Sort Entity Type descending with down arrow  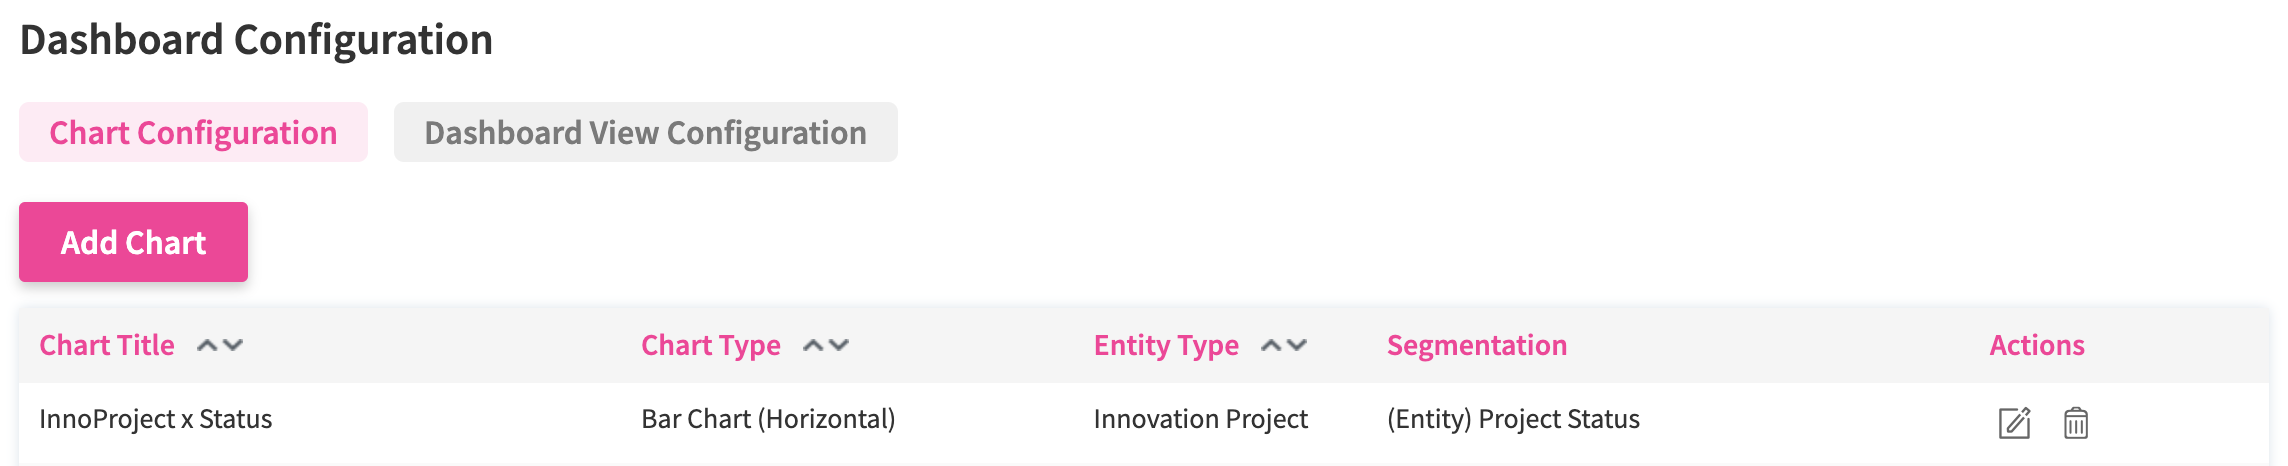(x=1297, y=345)
